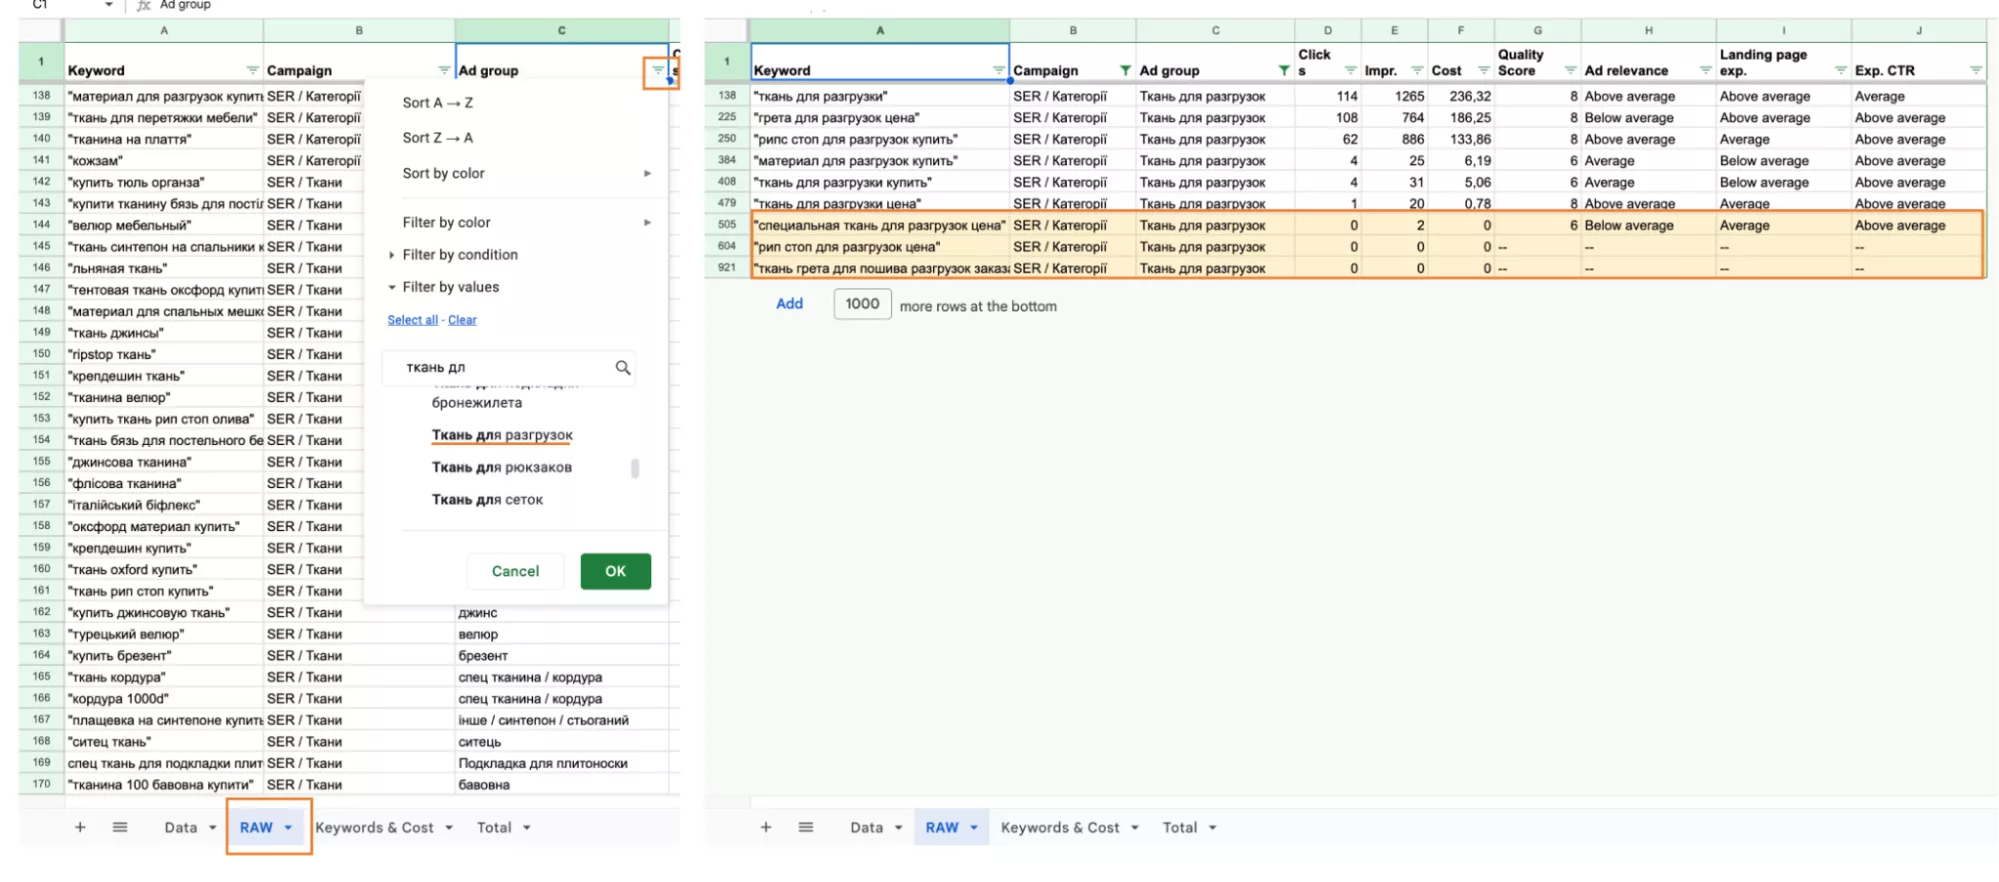Choose Sort A to Z option
The width and height of the screenshot is (1999, 882).
pyautogui.click(x=438, y=103)
